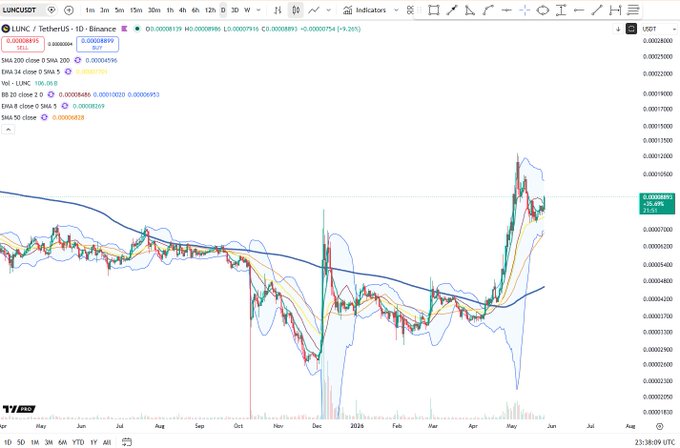
Task: Click the circled arrow icon before 1m
Action: pyautogui.click(x=69, y=10)
